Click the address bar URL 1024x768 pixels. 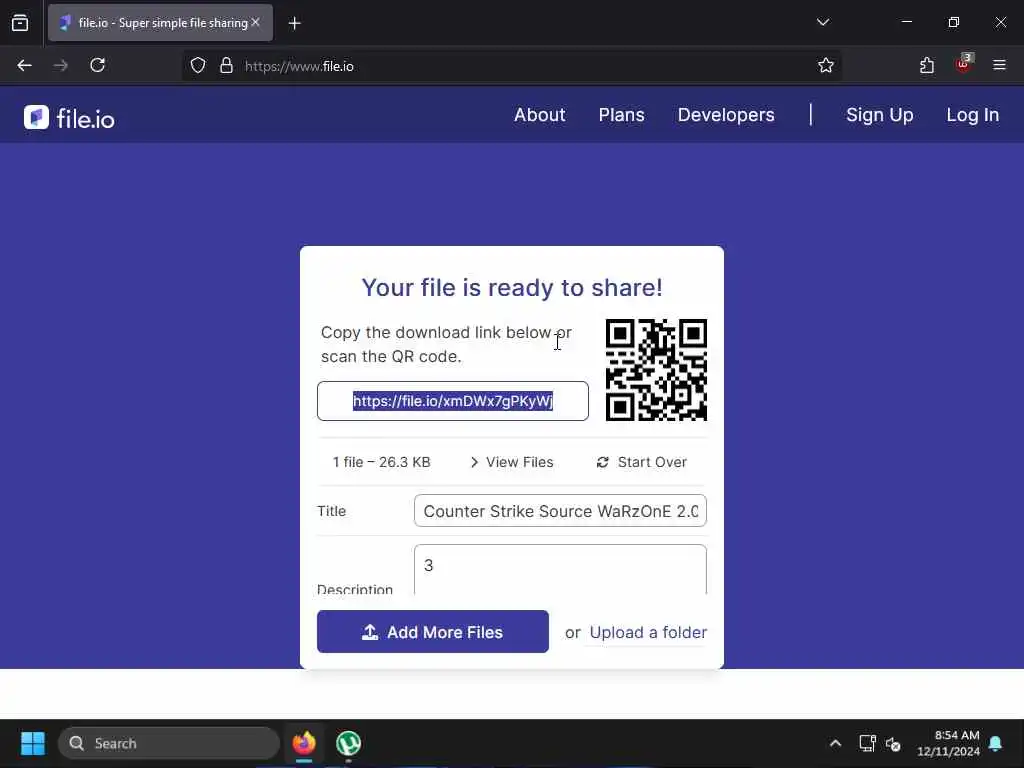[299, 66]
